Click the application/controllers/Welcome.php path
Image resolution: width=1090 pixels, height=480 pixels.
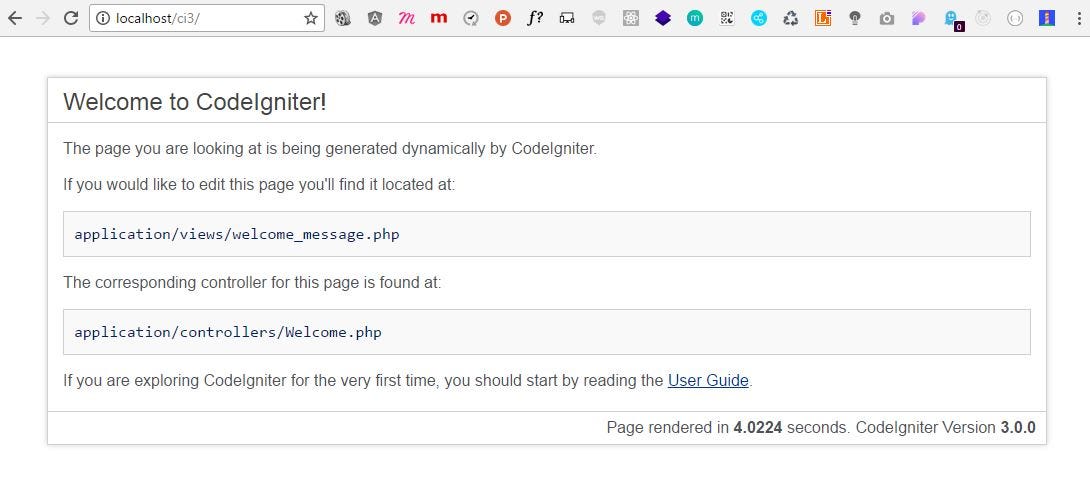coord(228,332)
